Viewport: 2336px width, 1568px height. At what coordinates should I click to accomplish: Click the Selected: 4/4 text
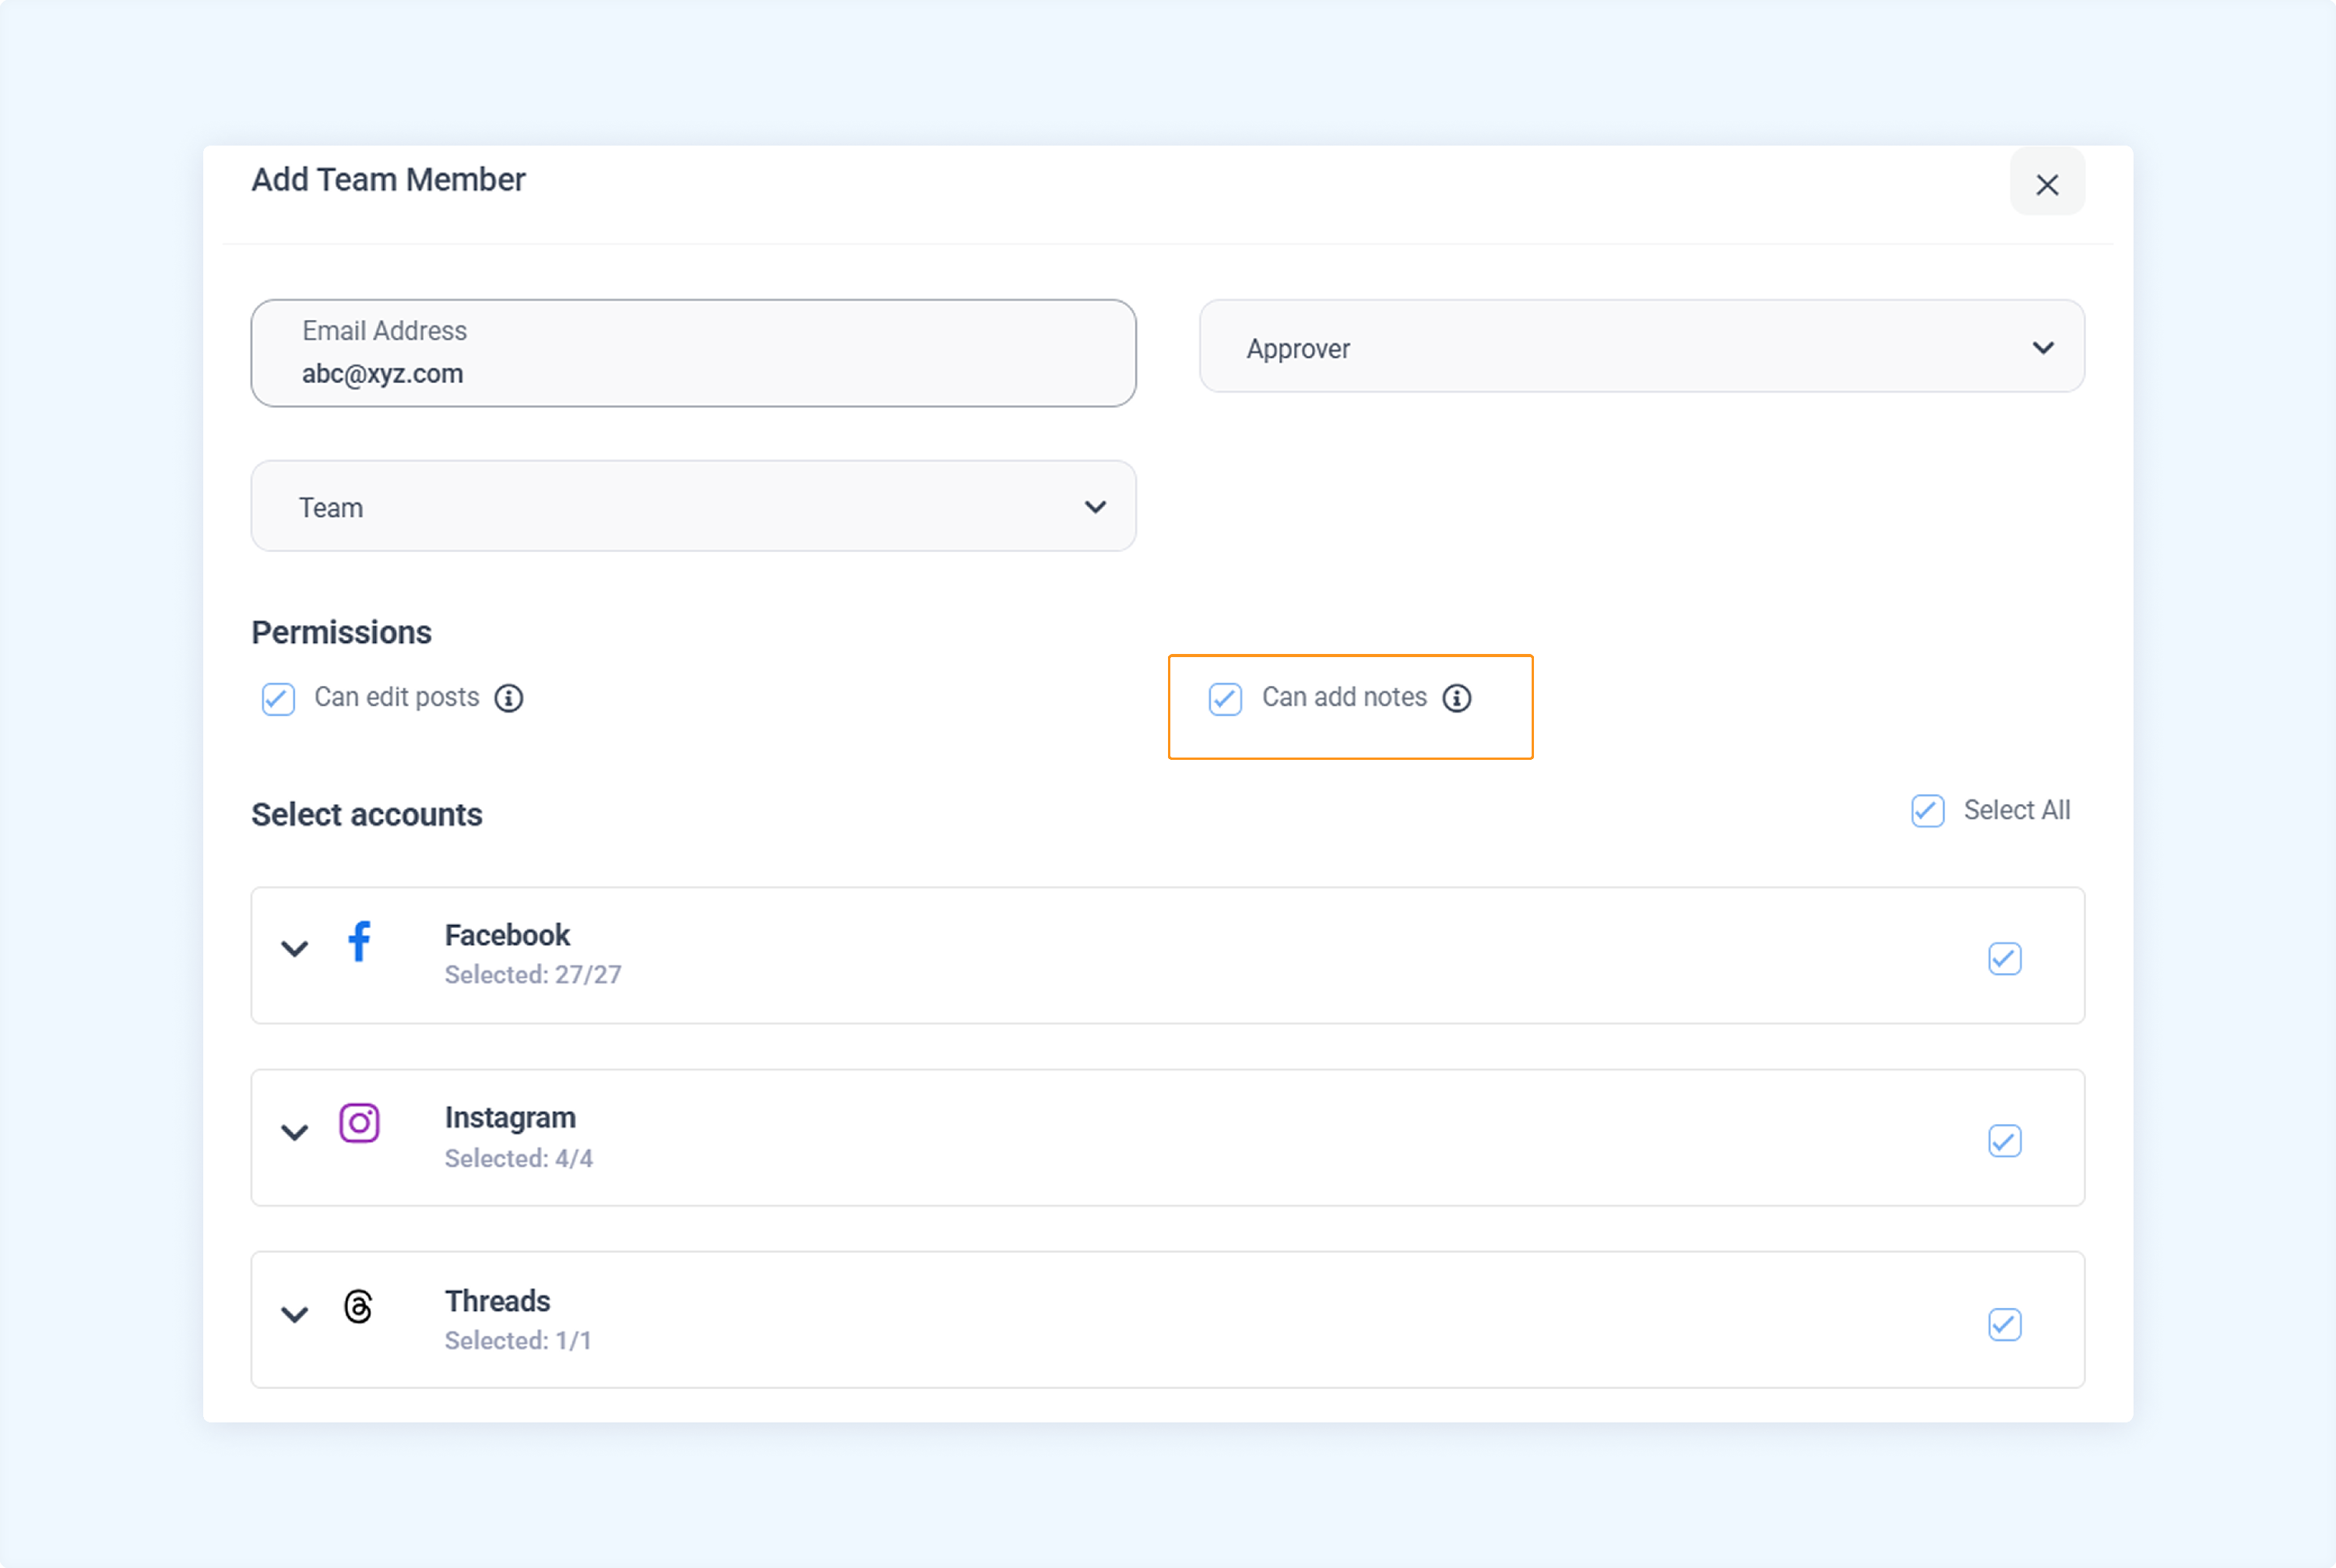click(519, 1158)
